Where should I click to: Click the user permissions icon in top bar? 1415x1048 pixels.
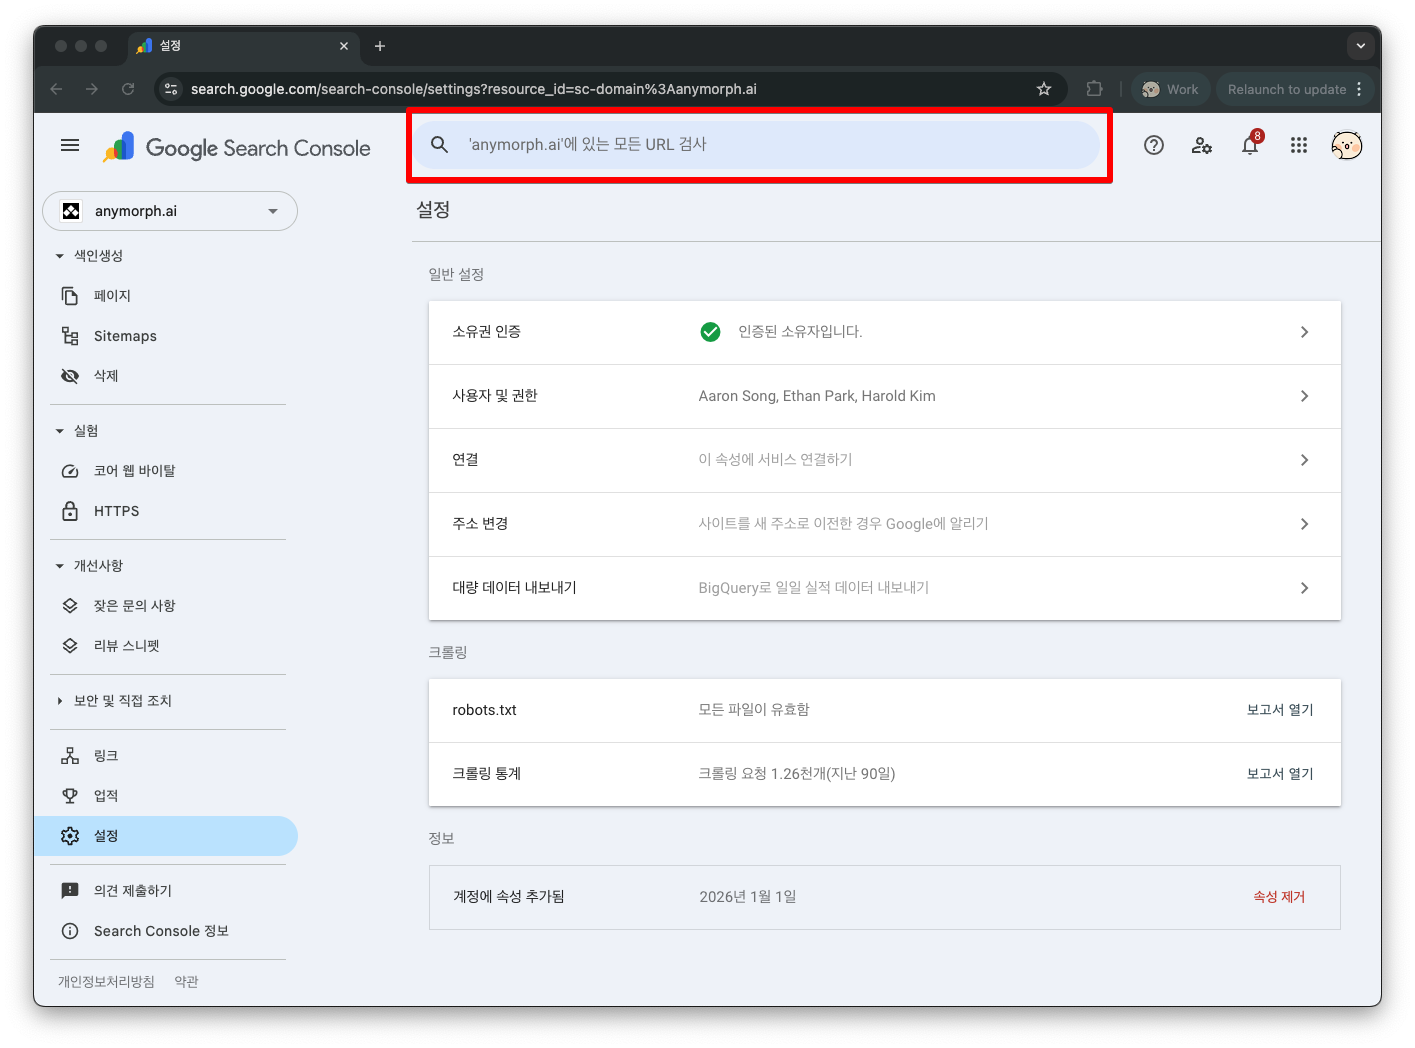(x=1202, y=145)
